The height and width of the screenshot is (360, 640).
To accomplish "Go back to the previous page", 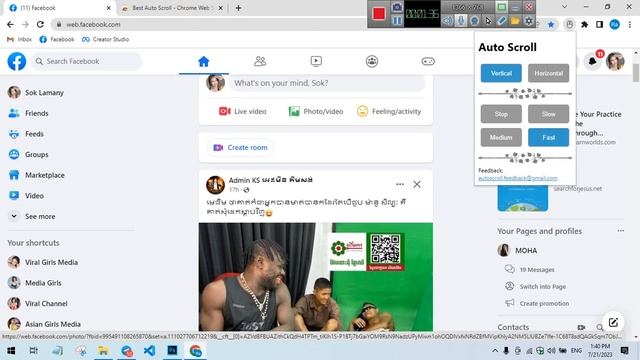I will pos(10,24).
